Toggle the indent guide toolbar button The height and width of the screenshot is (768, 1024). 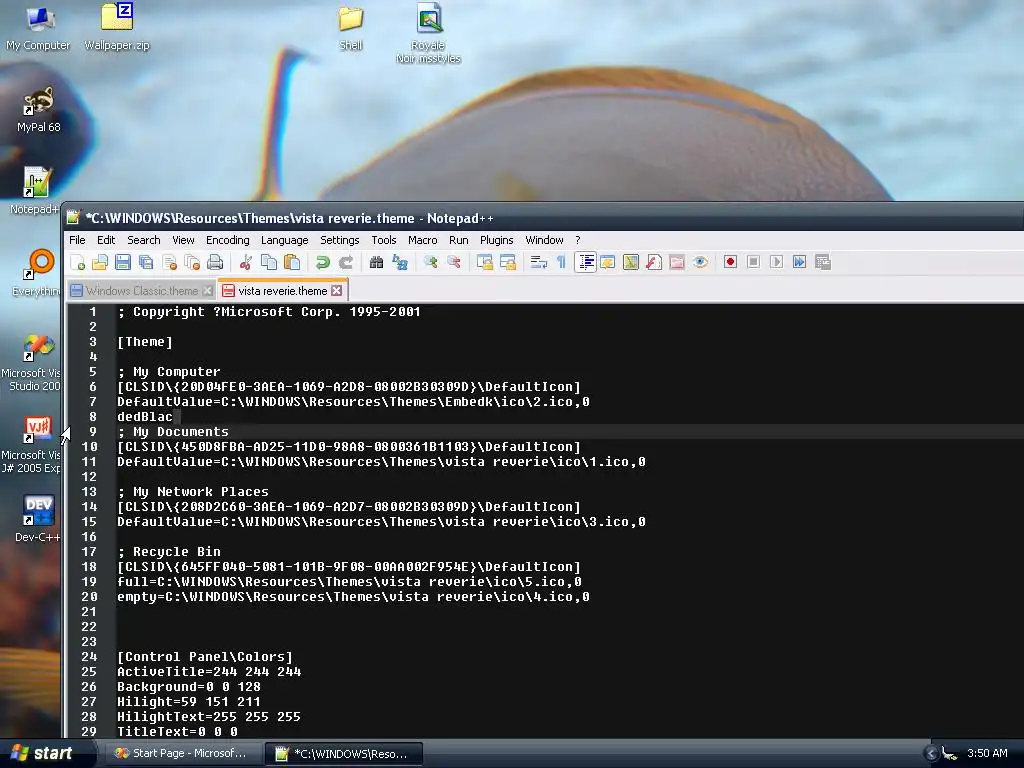585,263
